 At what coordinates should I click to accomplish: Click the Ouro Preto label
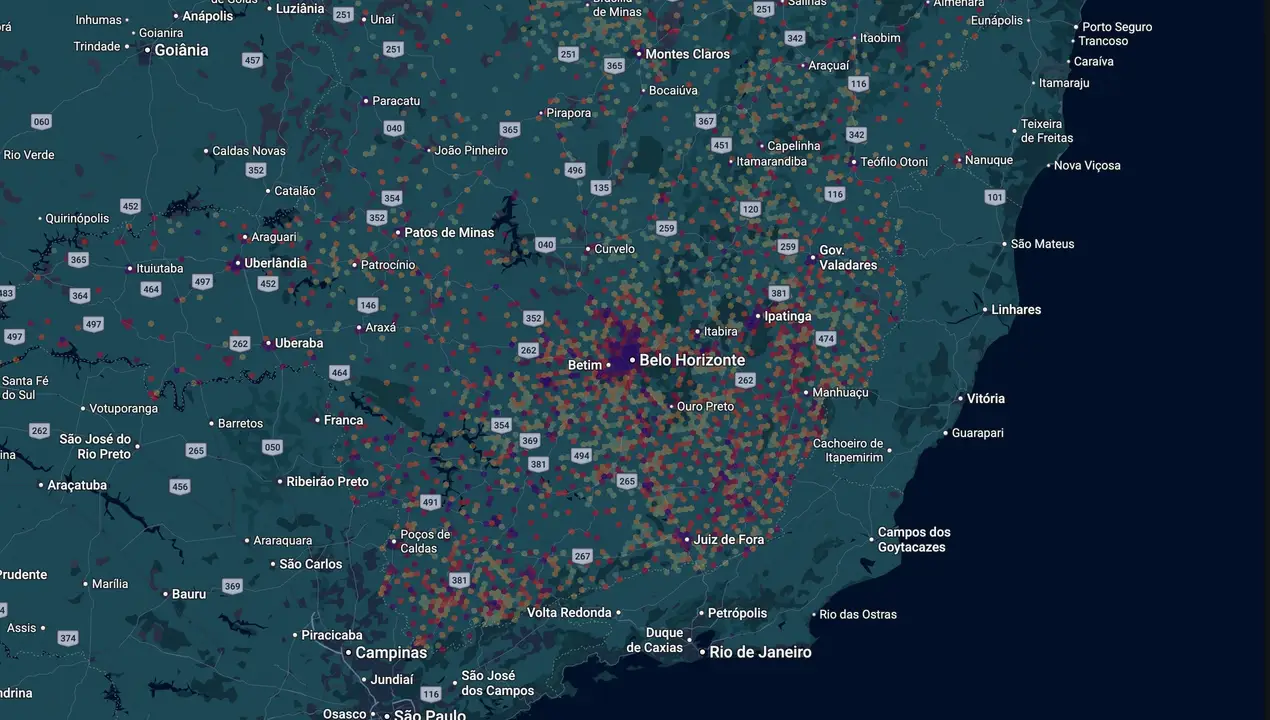pos(705,406)
